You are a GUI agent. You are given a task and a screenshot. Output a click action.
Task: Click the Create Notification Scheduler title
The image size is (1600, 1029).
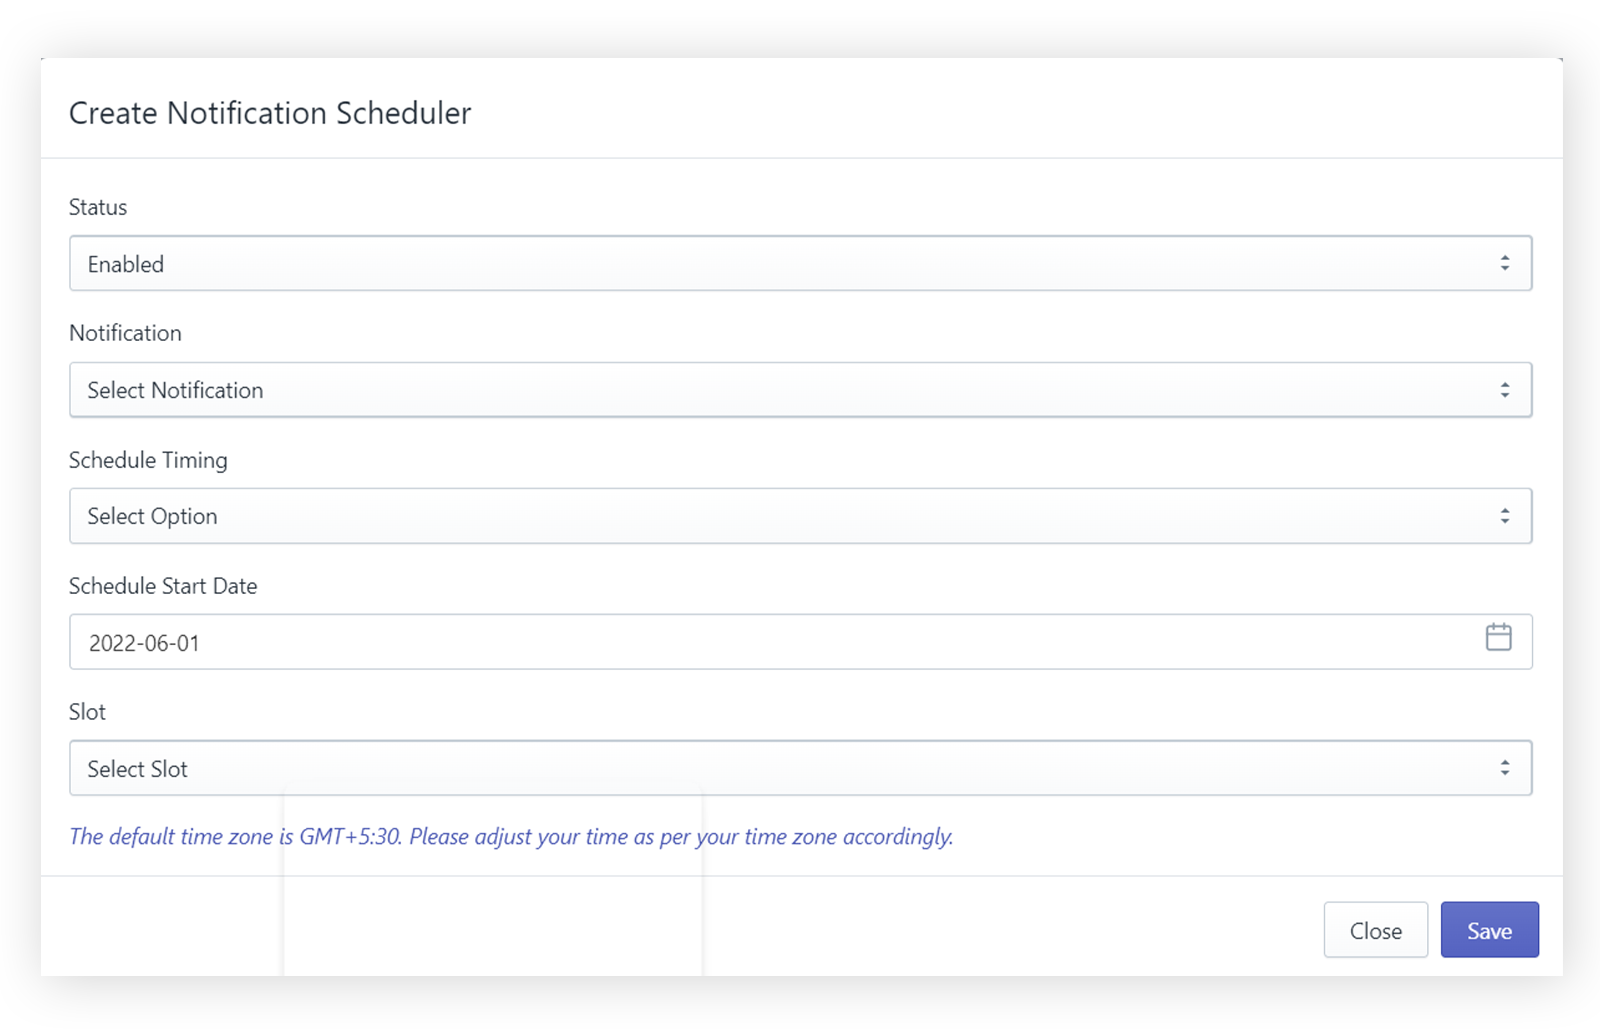[x=270, y=113]
